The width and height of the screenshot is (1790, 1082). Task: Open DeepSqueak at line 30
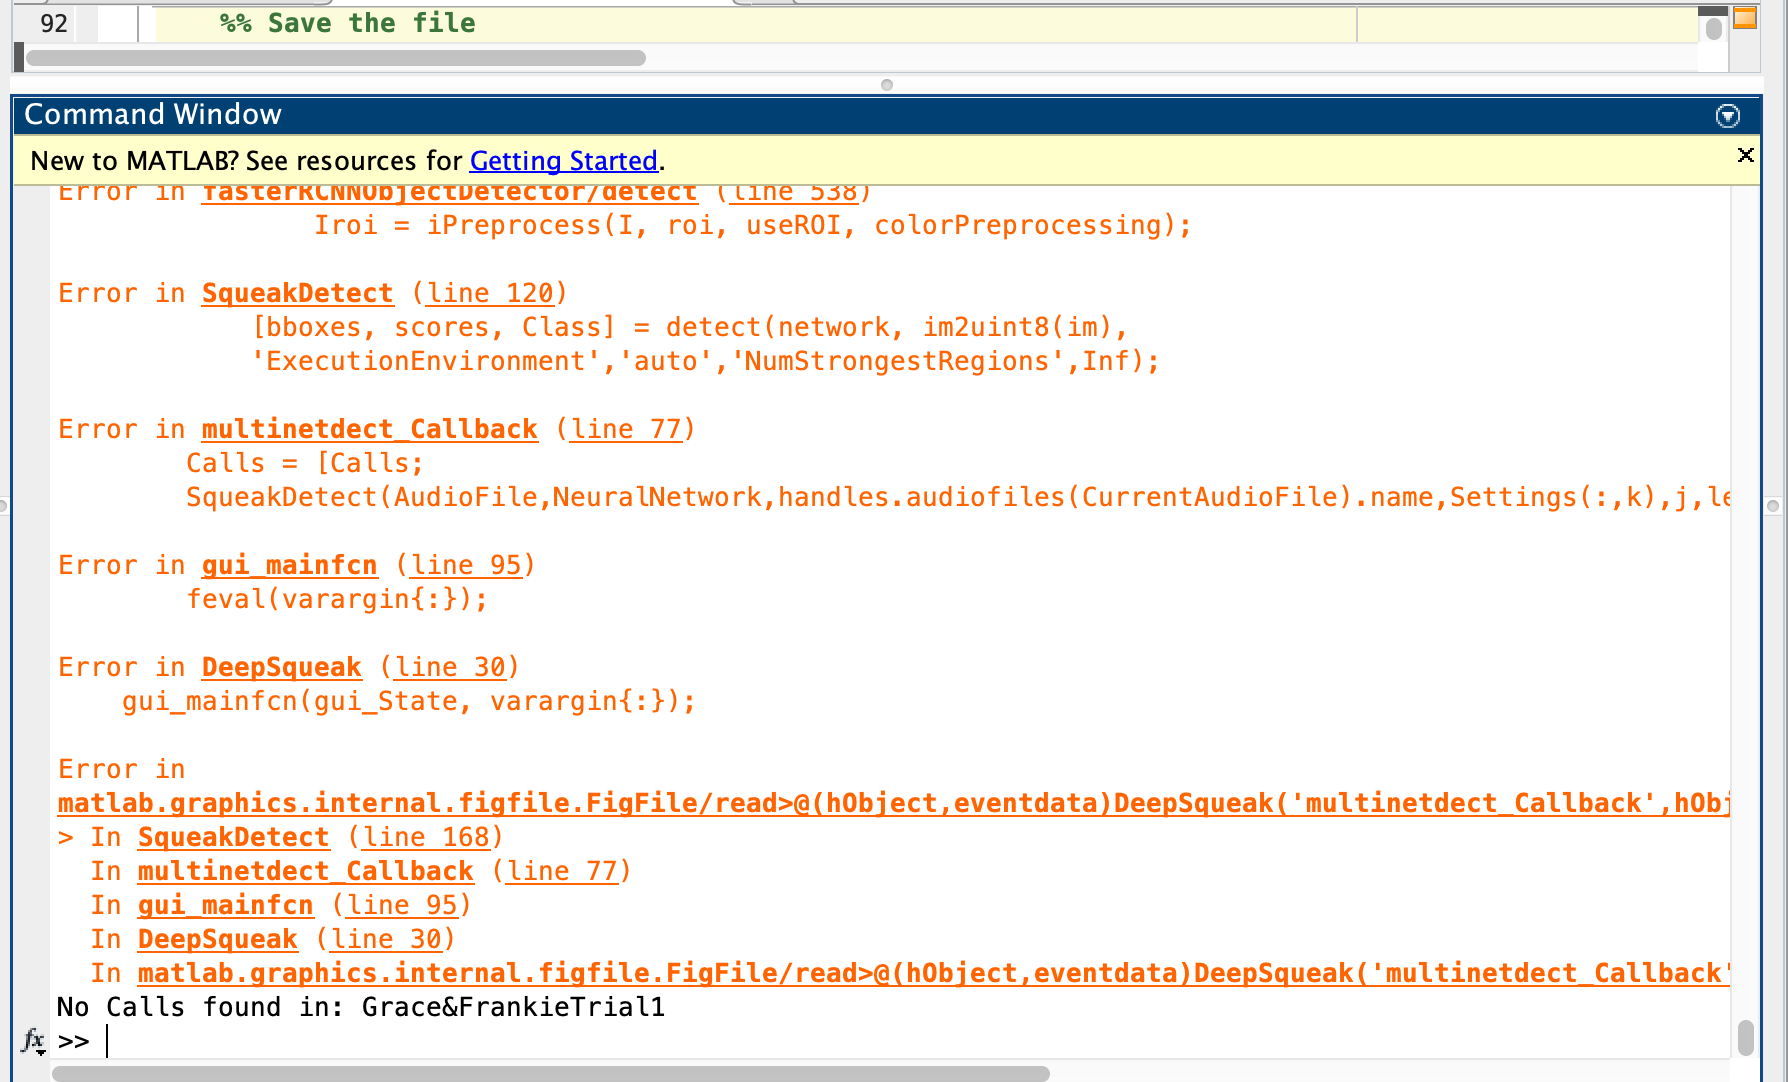click(x=281, y=666)
